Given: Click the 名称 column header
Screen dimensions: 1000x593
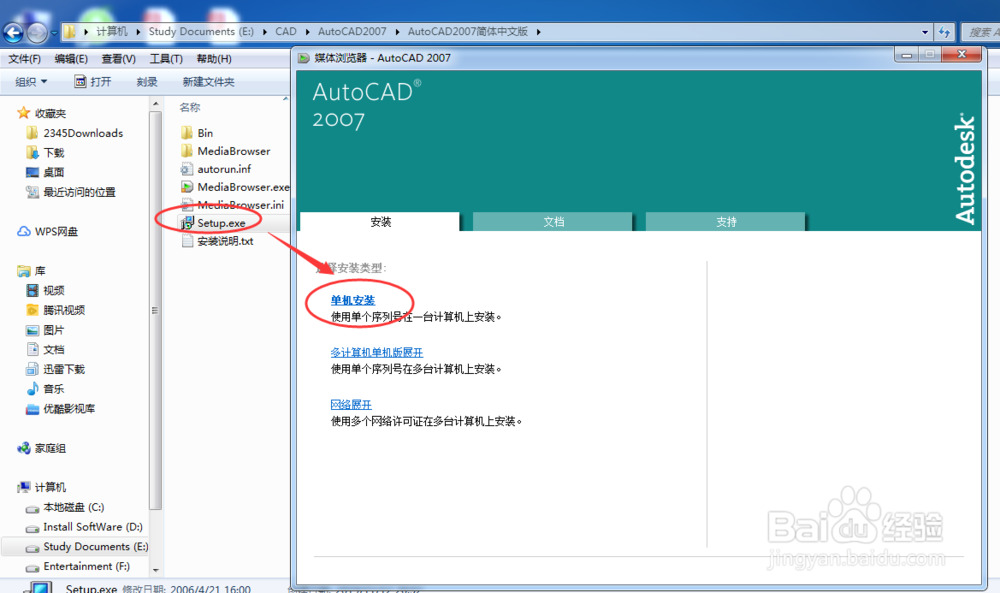Looking at the screenshot, I should coord(189,107).
